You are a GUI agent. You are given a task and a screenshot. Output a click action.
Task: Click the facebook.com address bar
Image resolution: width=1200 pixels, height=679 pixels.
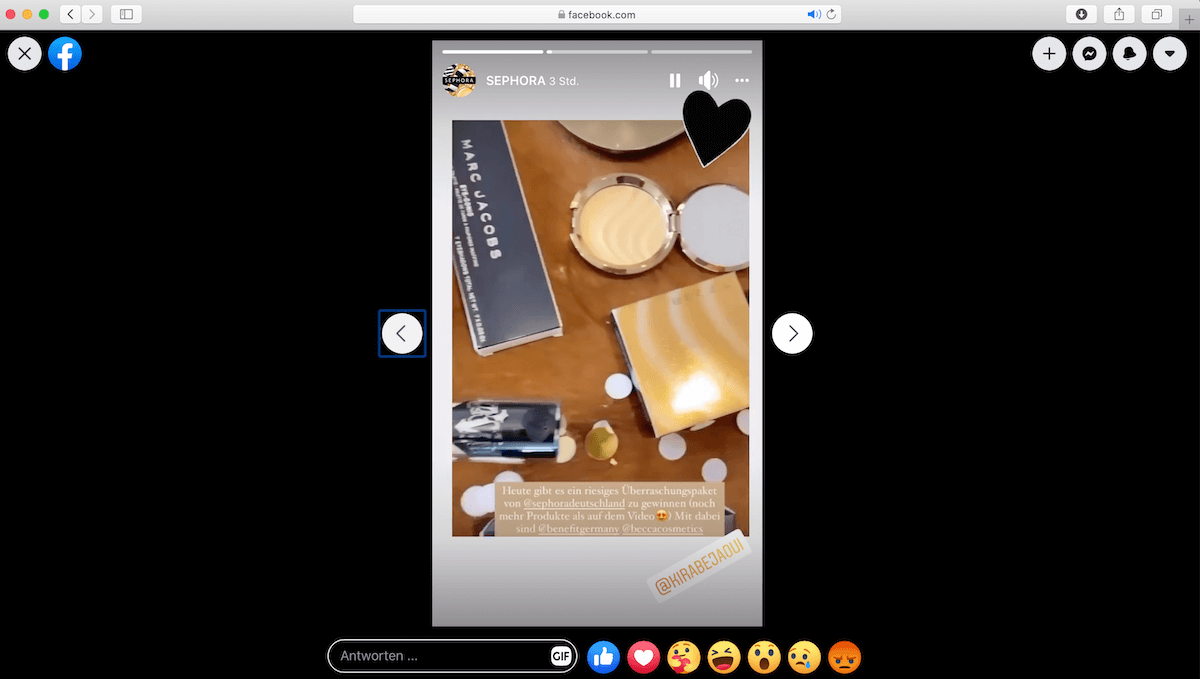pyautogui.click(x=596, y=14)
